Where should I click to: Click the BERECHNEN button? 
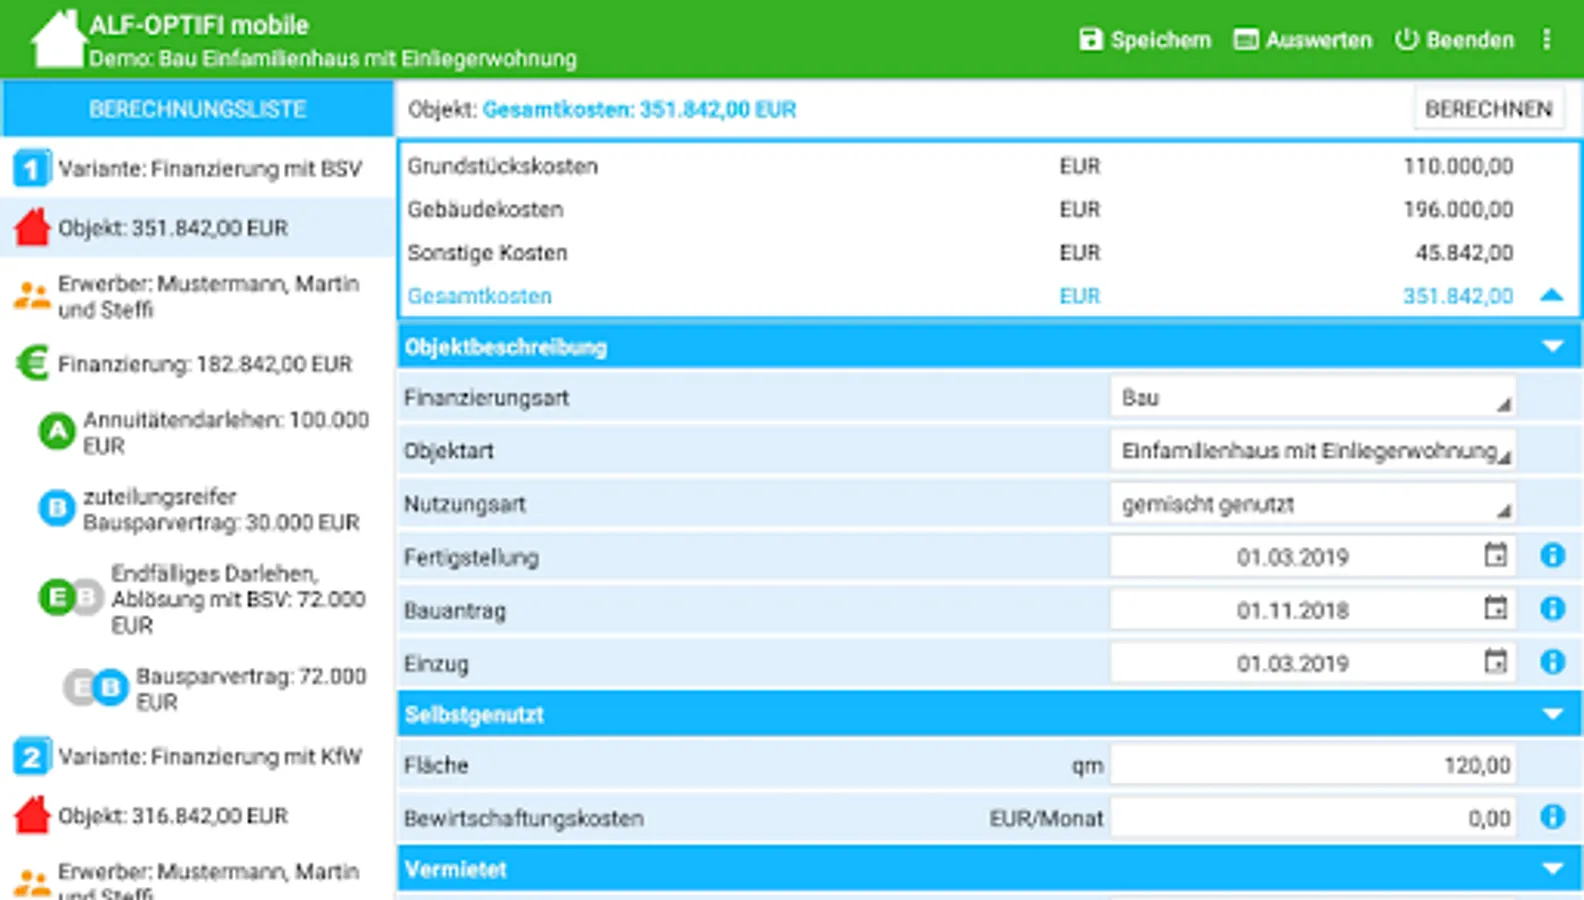click(1488, 109)
